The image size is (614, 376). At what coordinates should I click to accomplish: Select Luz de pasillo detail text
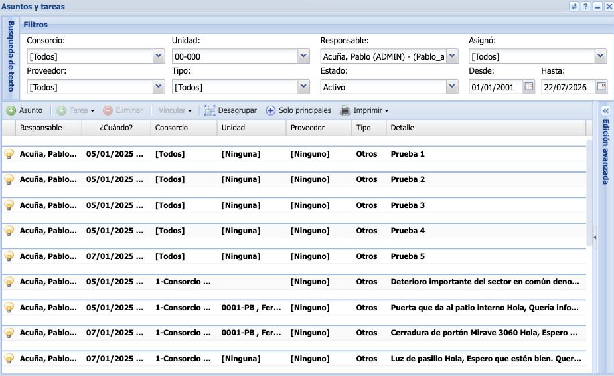[x=486, y=358]
